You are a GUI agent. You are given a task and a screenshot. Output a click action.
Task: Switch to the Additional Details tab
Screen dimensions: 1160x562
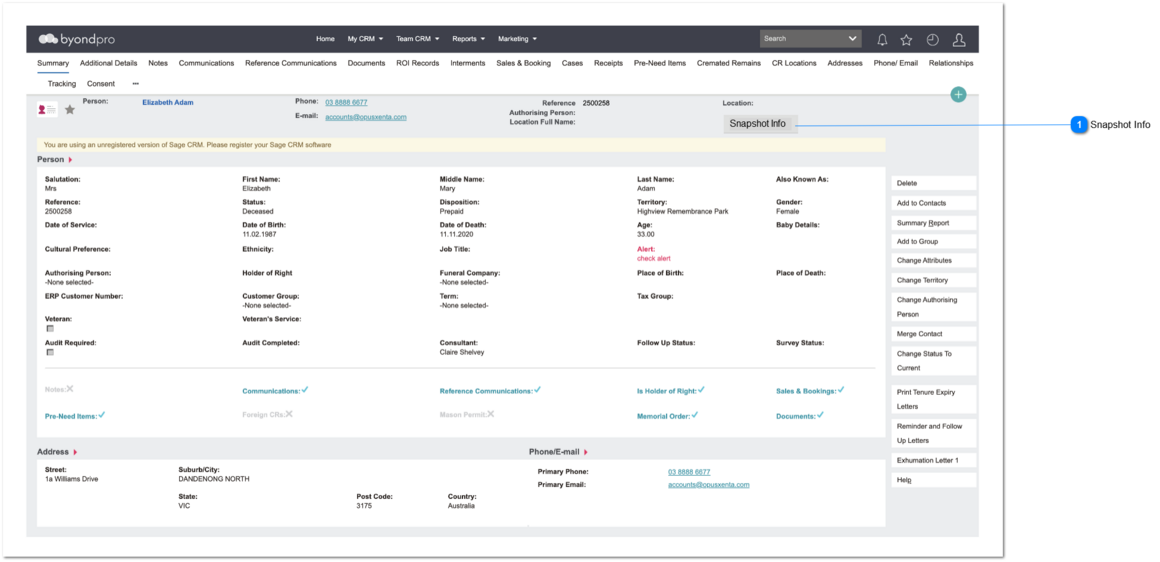(x=109, y=64)
